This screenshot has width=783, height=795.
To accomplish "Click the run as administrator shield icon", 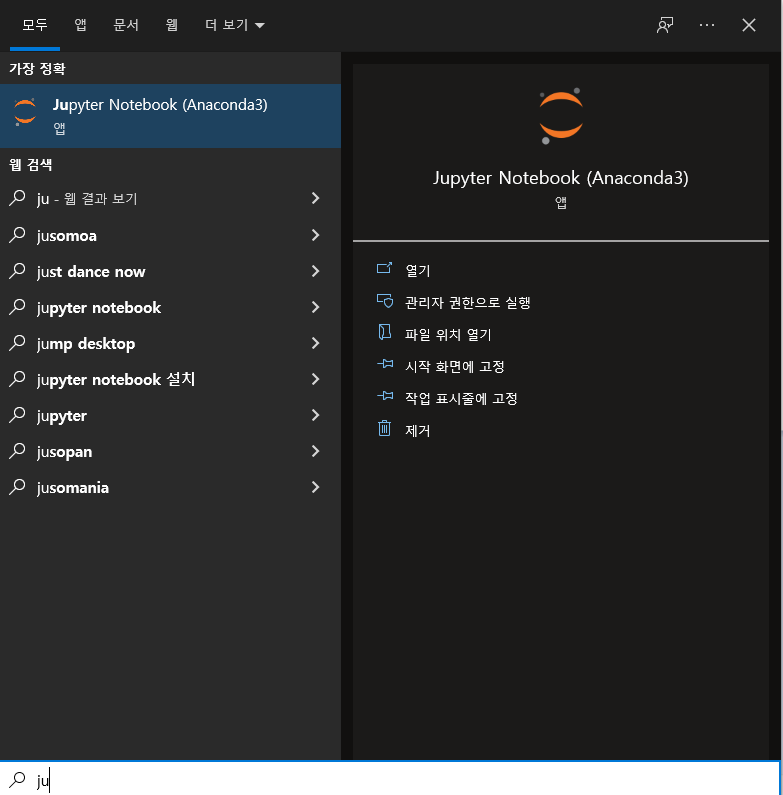I will pos(384,301).
